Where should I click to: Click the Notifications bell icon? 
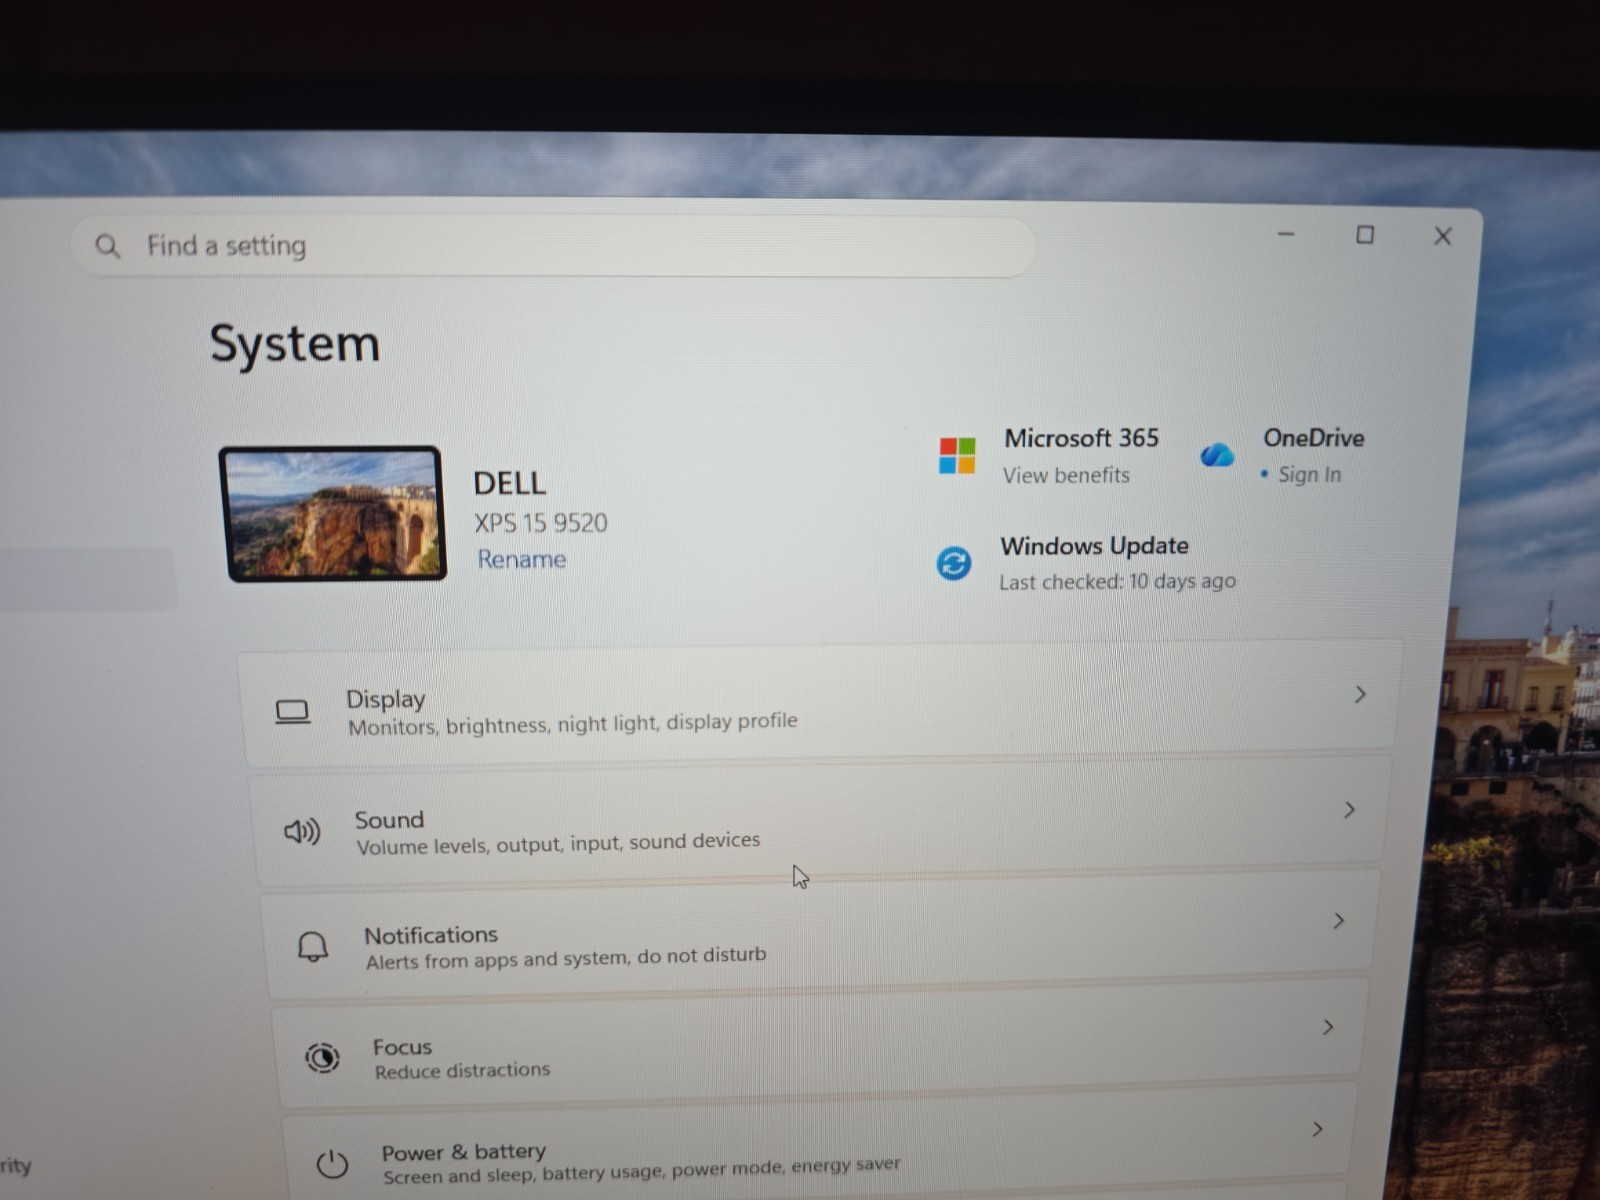pos(313,946)
